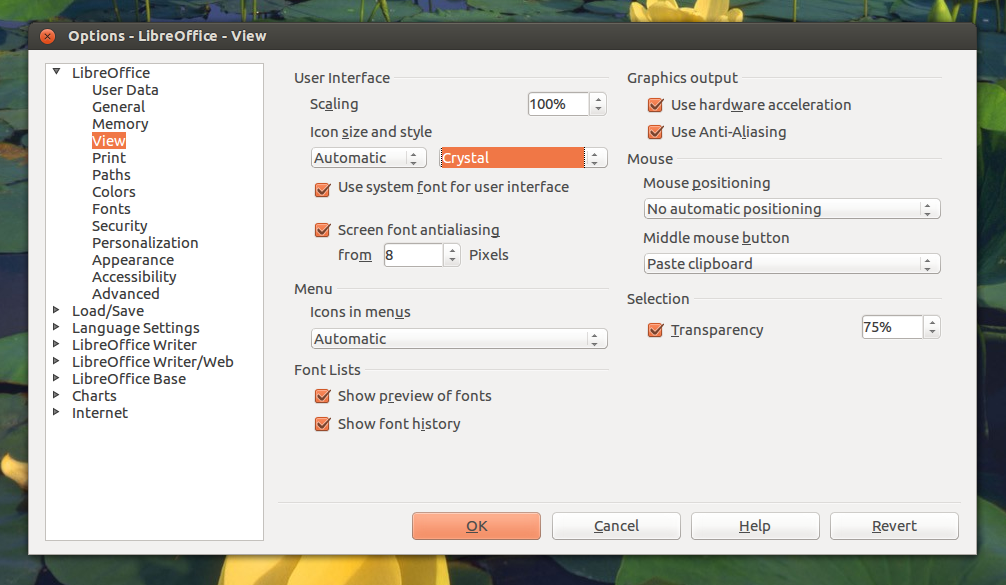Expand the Load/Save section
The image size is (1006, 585).
[x=57, y=310]
